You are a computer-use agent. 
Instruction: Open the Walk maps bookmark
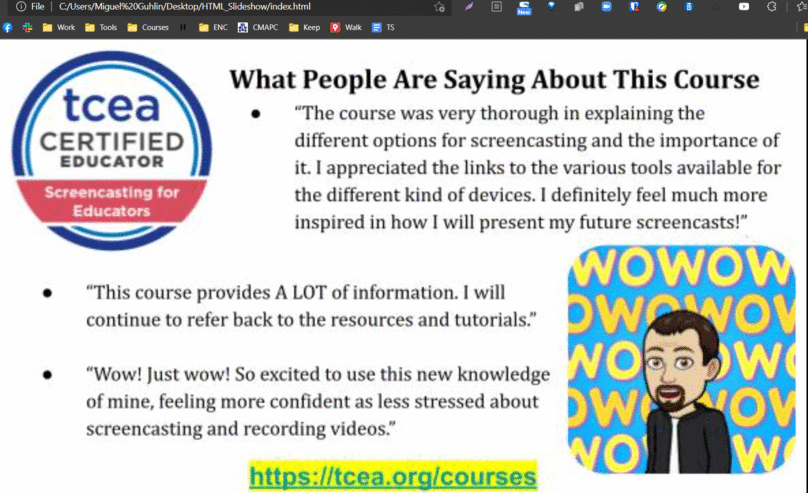[x=346, y=27]
